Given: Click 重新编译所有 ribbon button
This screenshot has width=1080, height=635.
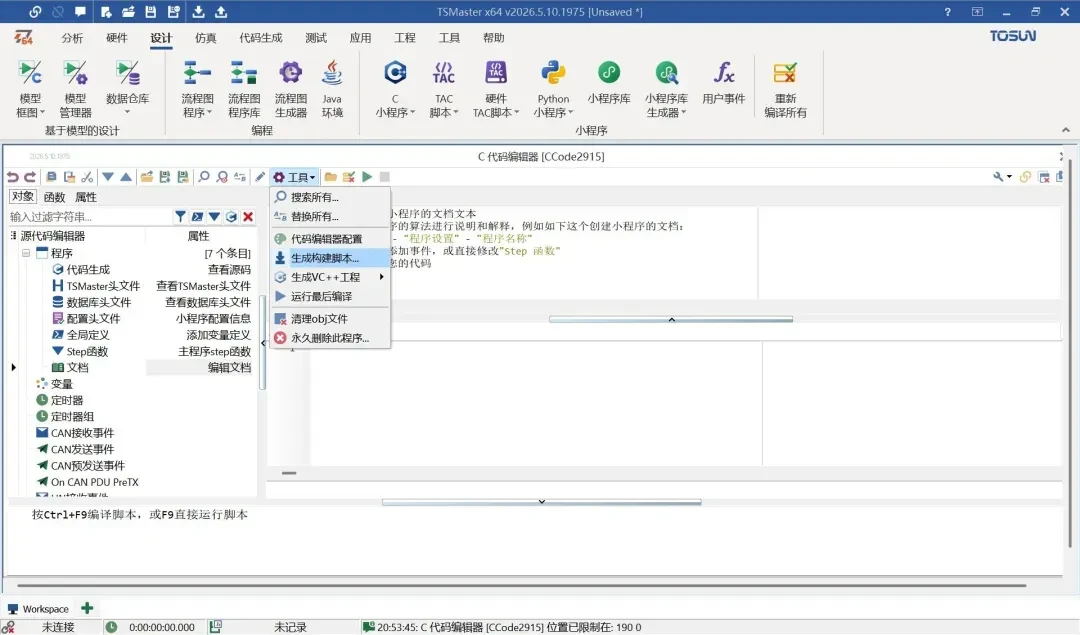Looking at the screenshot, I should coord(785,89).
